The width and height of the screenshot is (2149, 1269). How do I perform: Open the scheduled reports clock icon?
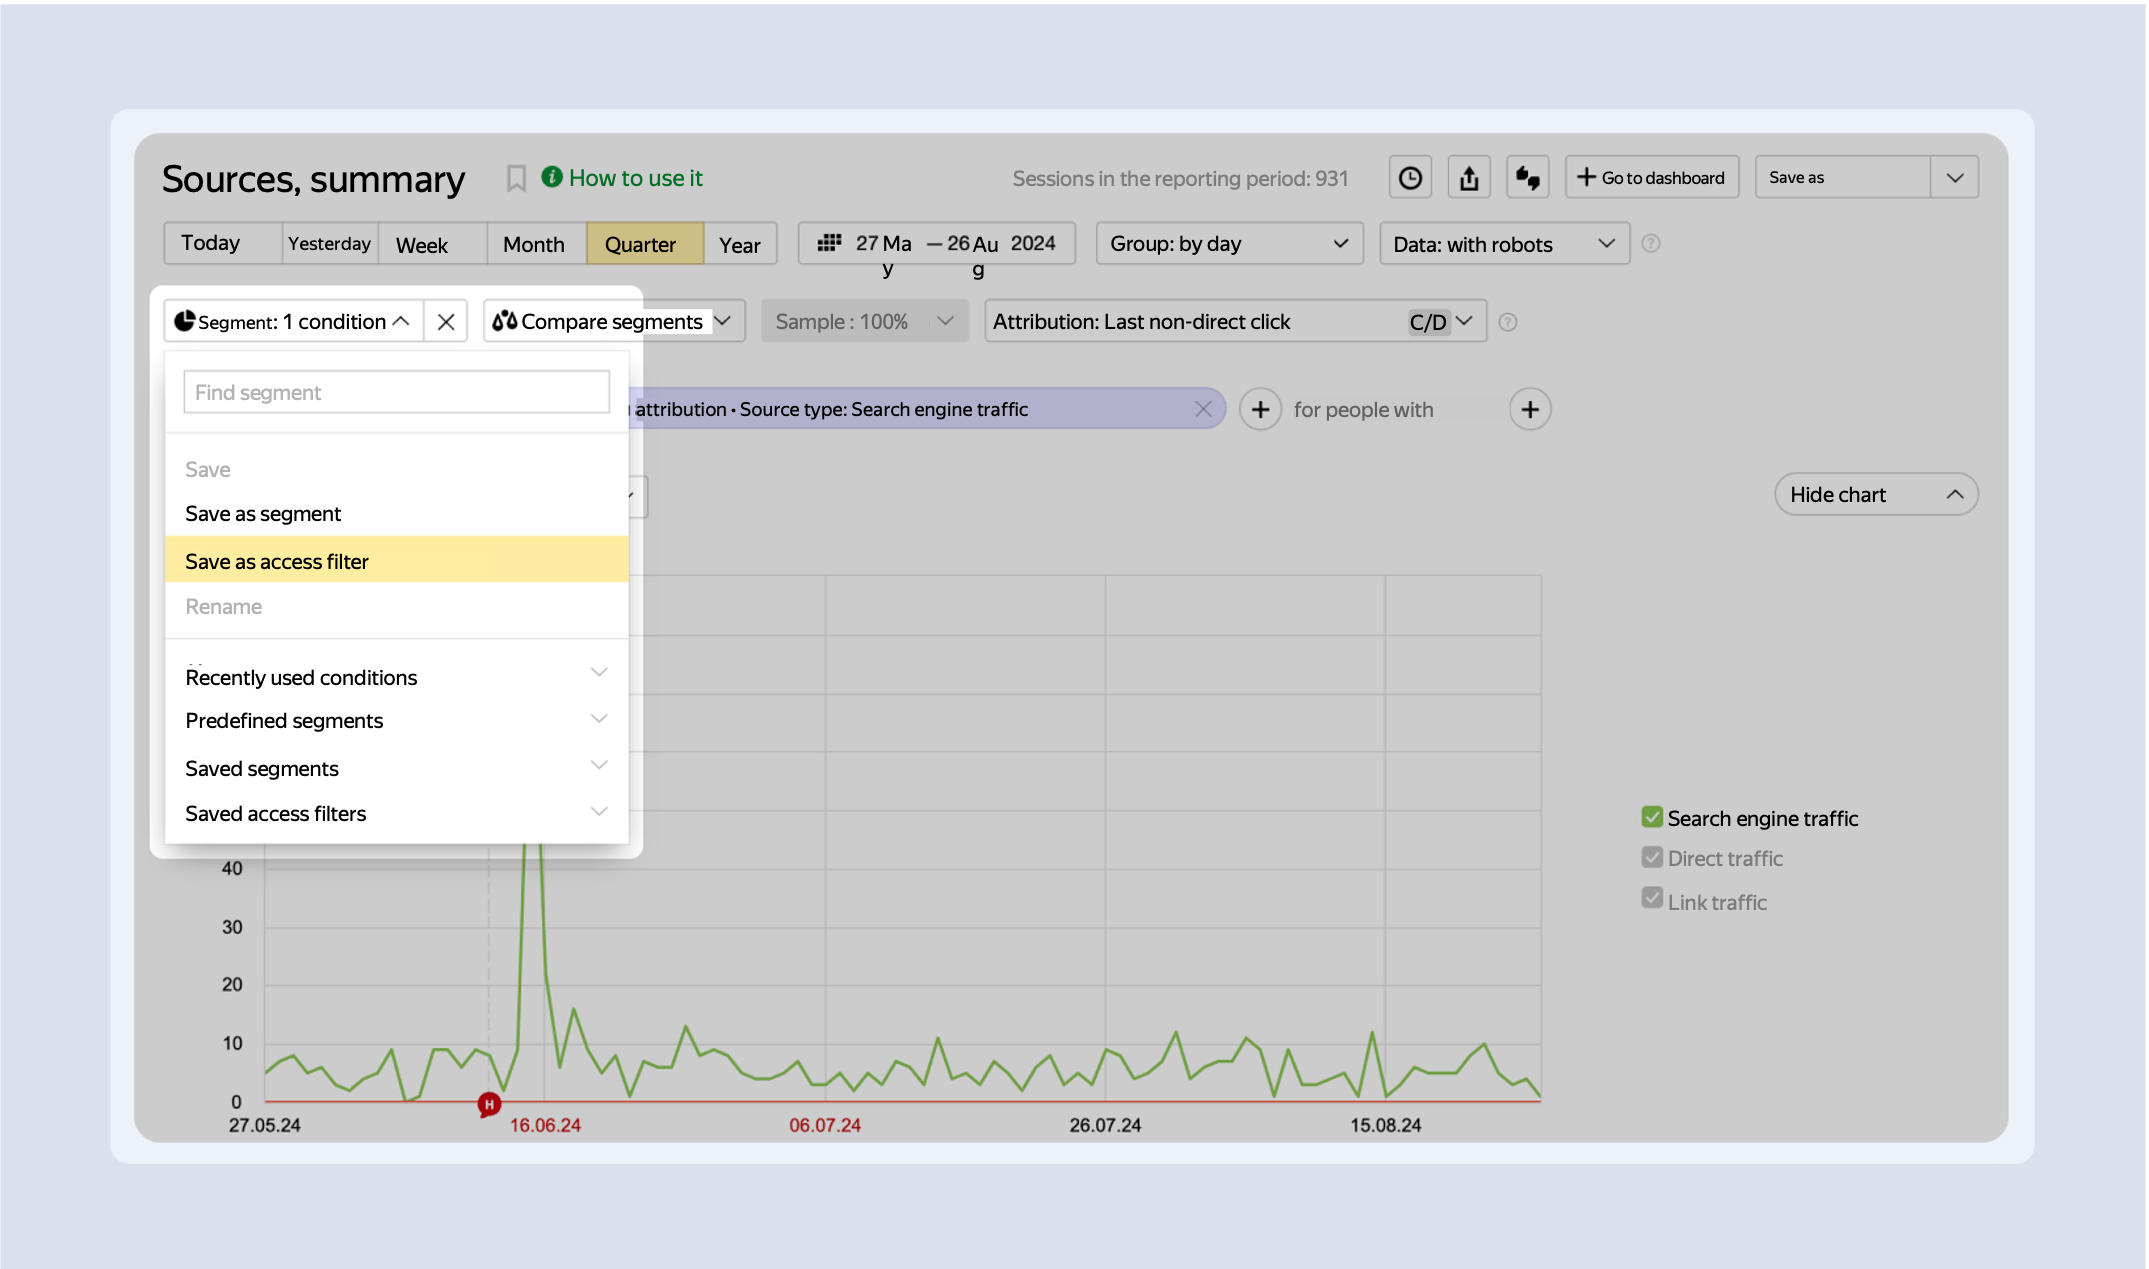click(x=1410, y=178)
